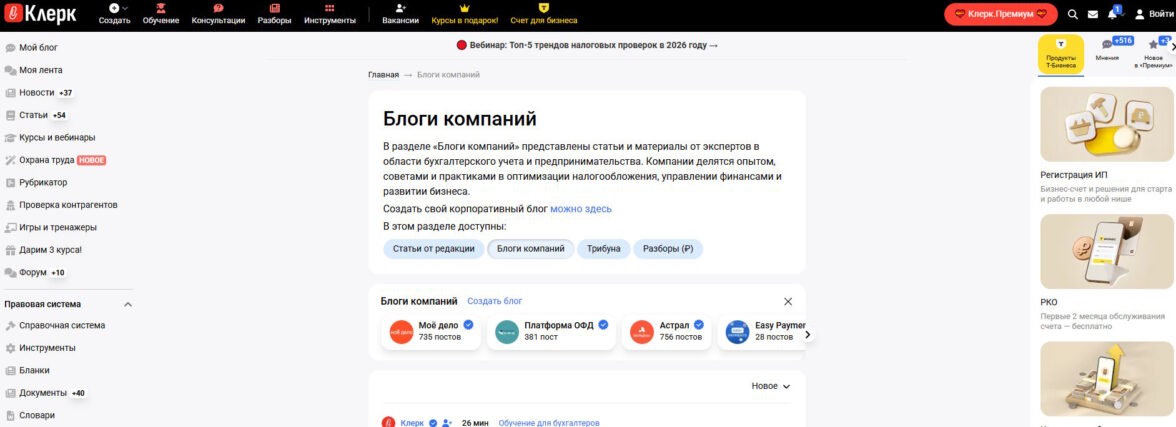The height and width of the screenshot is (427, 1176).
Task: Open Разборы in top navigation
Action: 274,14
